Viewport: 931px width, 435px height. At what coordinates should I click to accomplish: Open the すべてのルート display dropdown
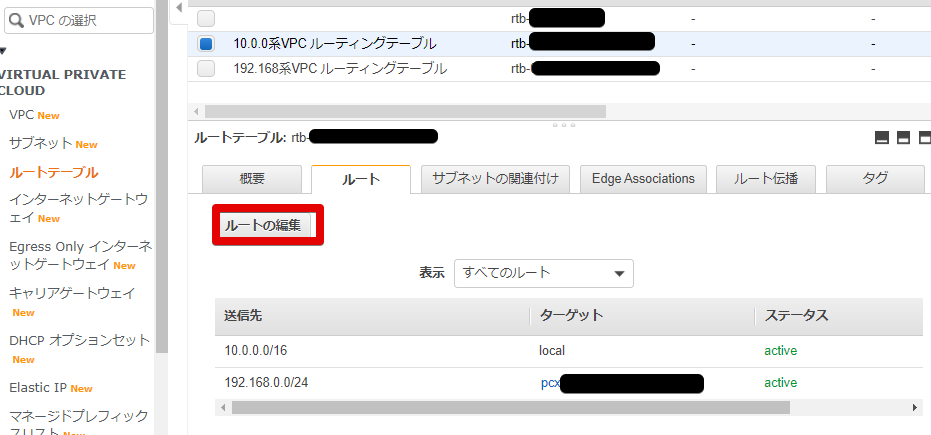tap(543, 274)
